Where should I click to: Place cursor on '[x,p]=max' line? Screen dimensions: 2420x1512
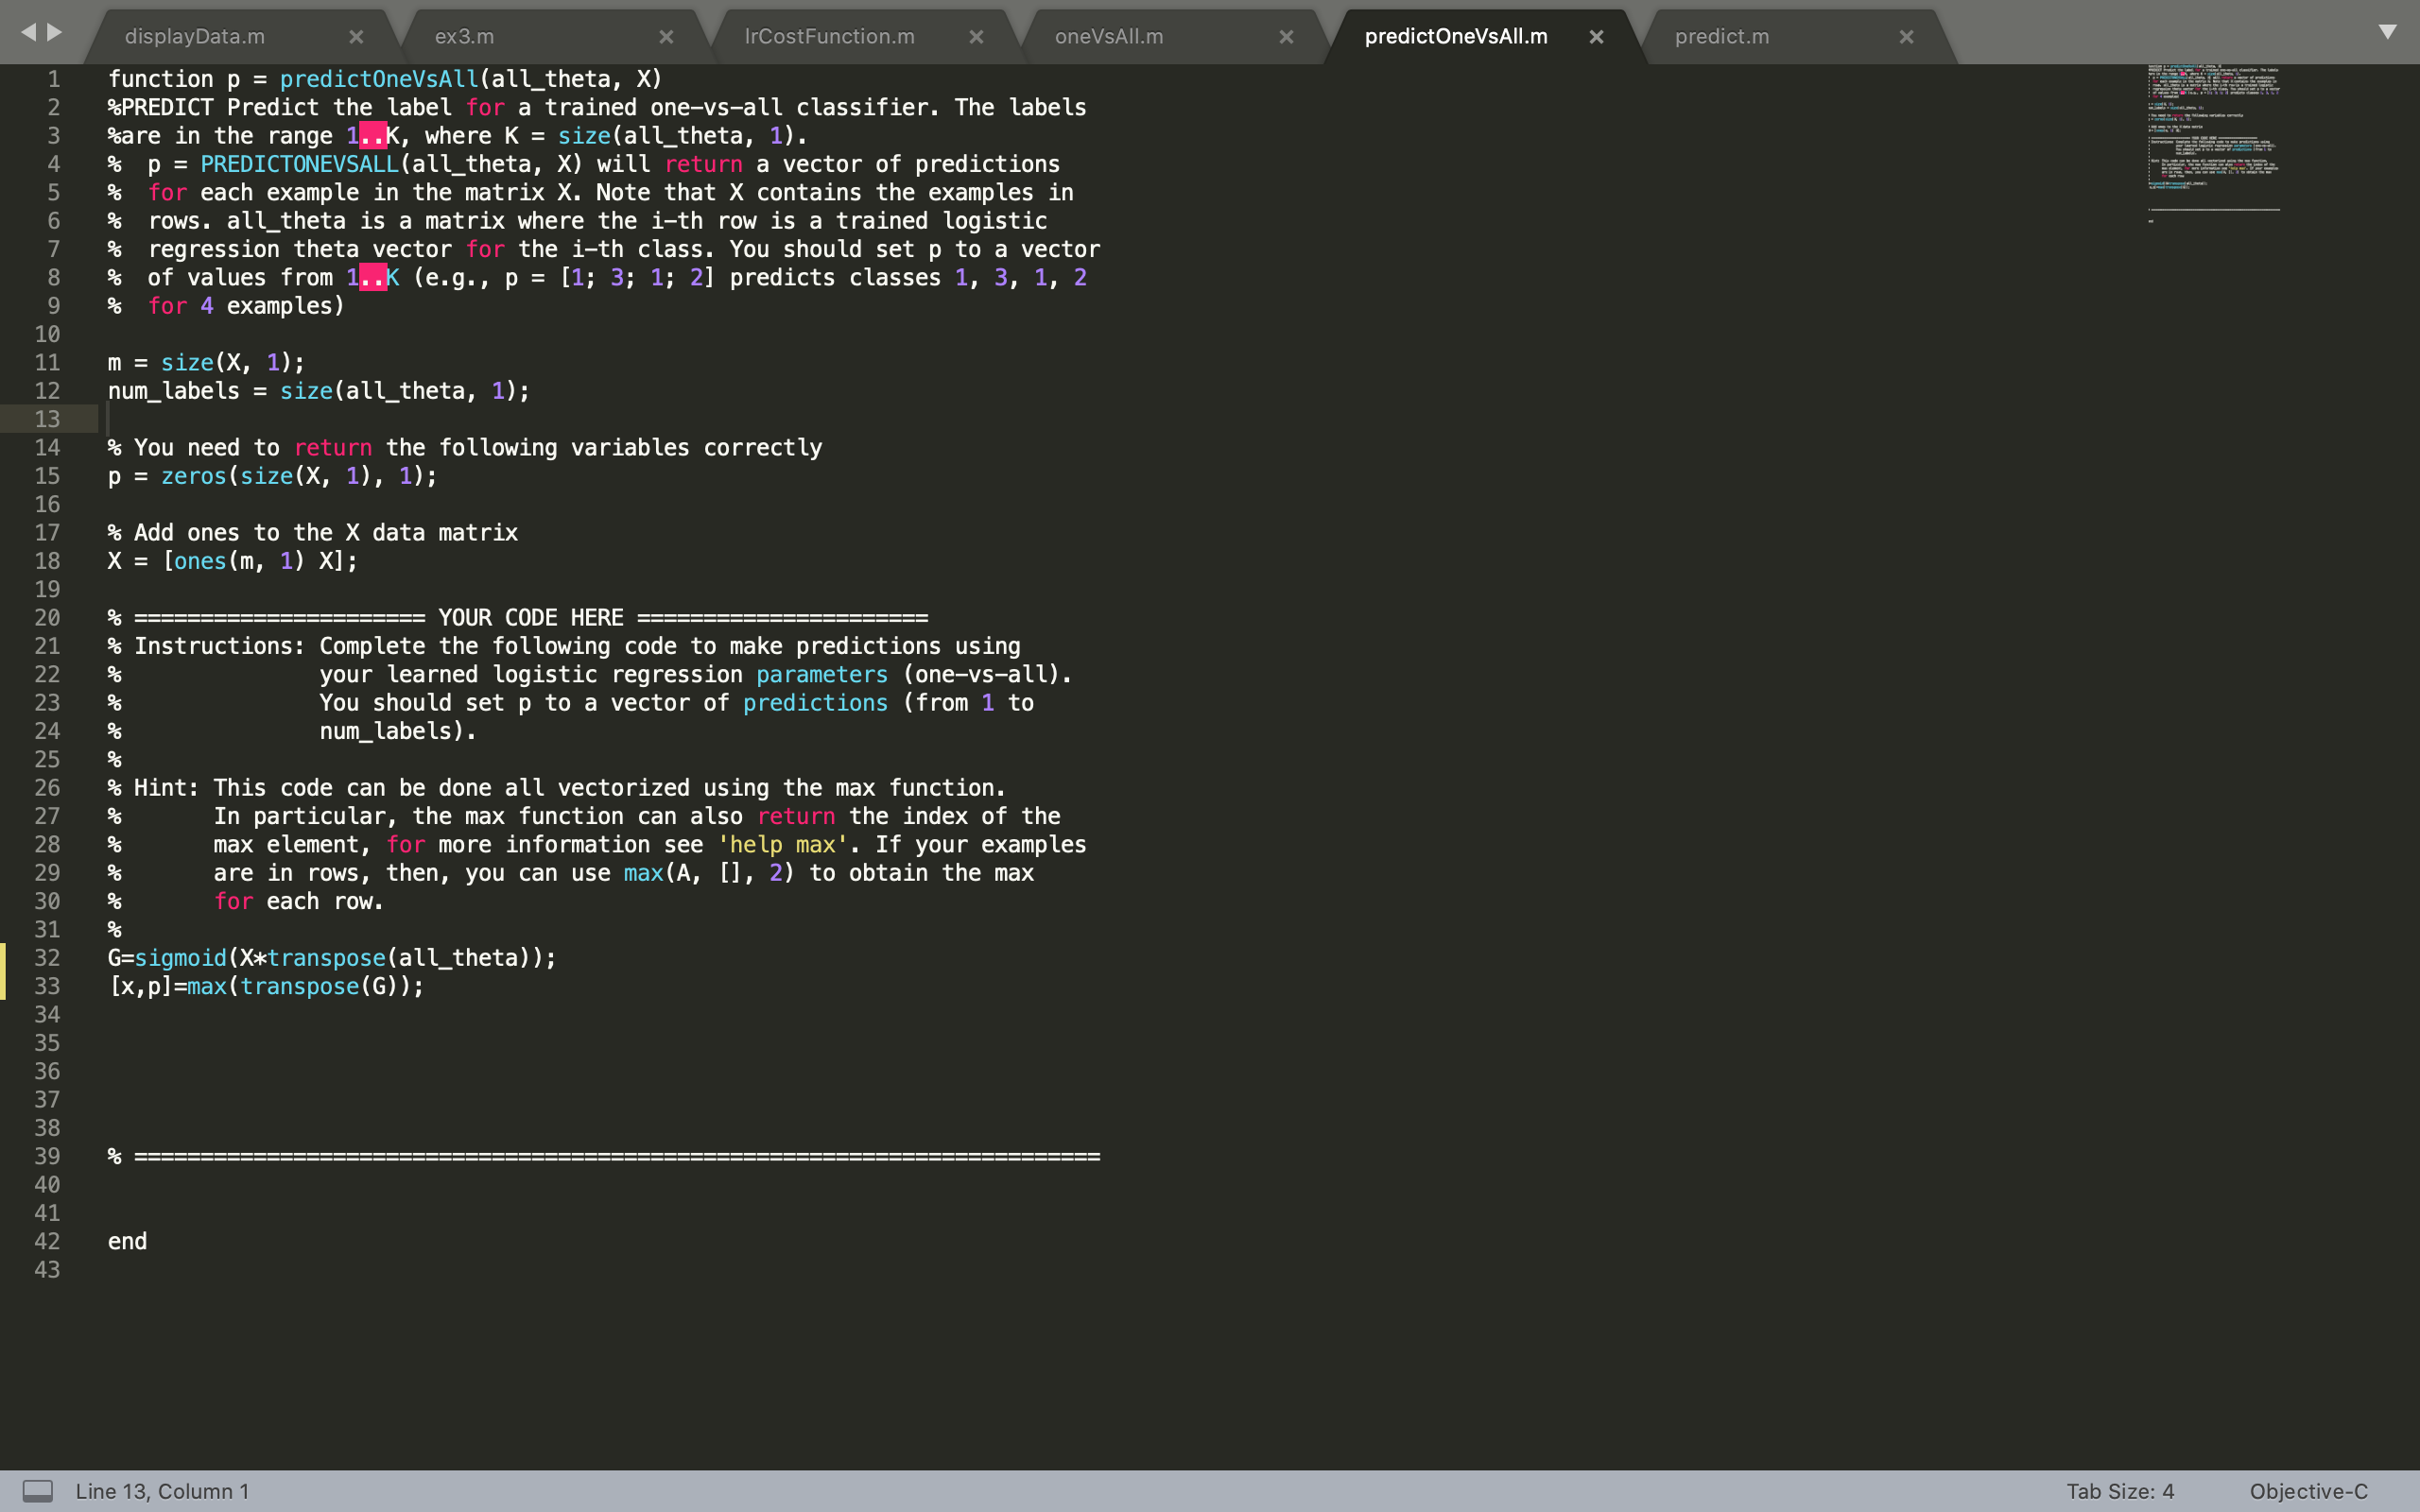click(266, 986)
